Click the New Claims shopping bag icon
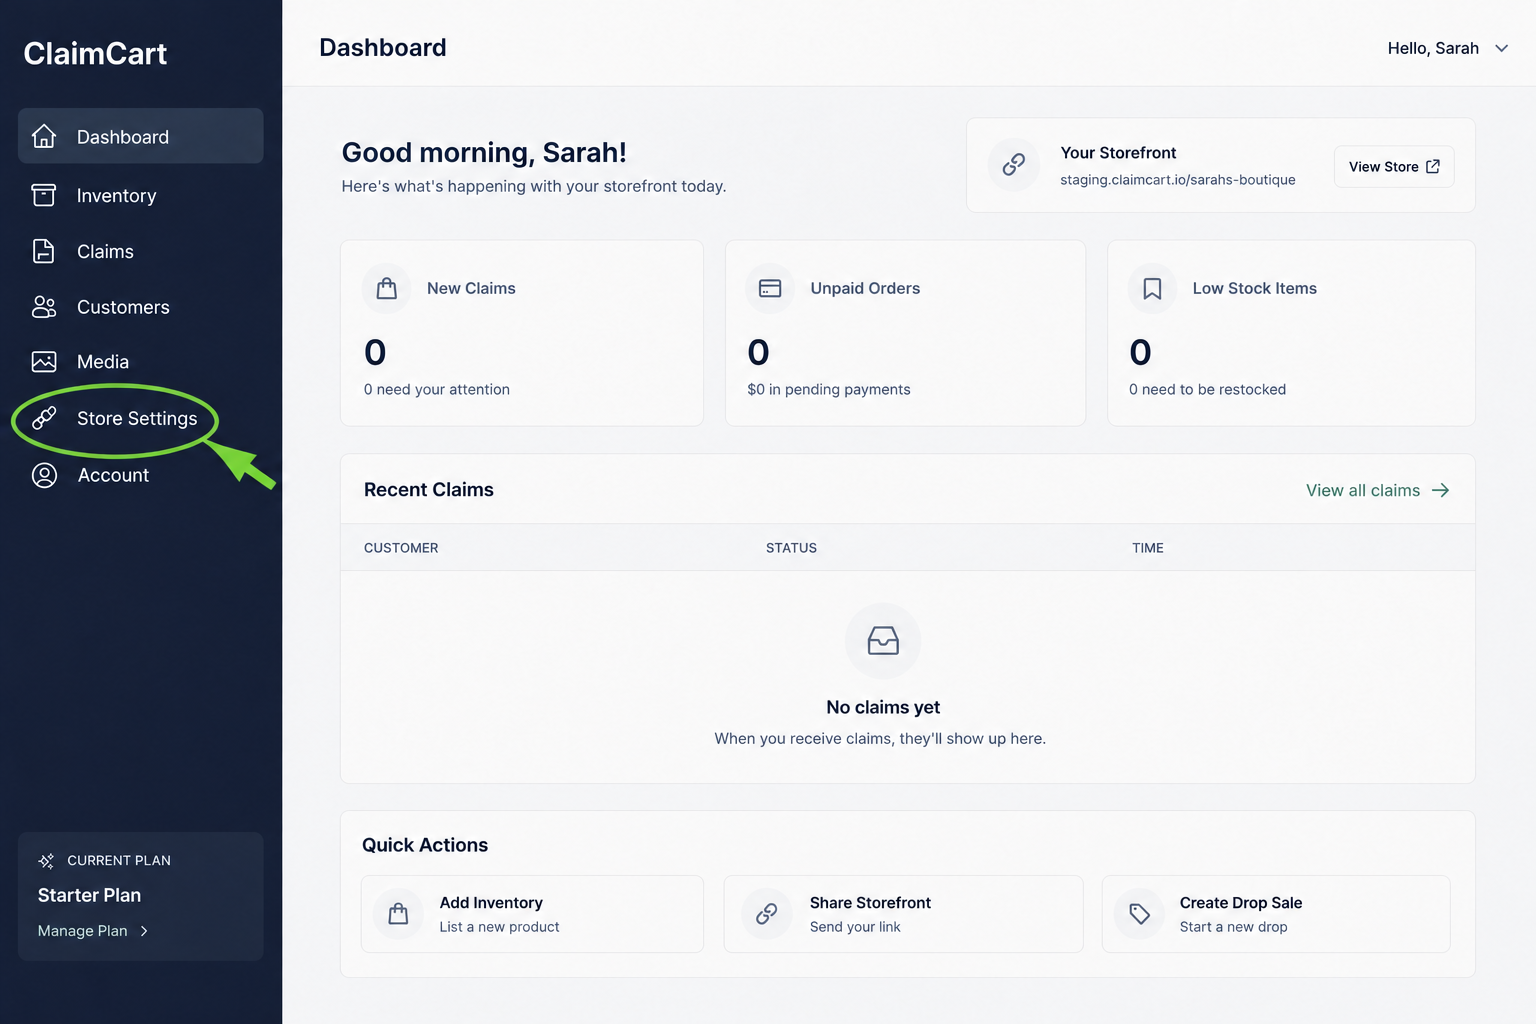The width and height of the screenshot is (1536, 1024). 387,289
